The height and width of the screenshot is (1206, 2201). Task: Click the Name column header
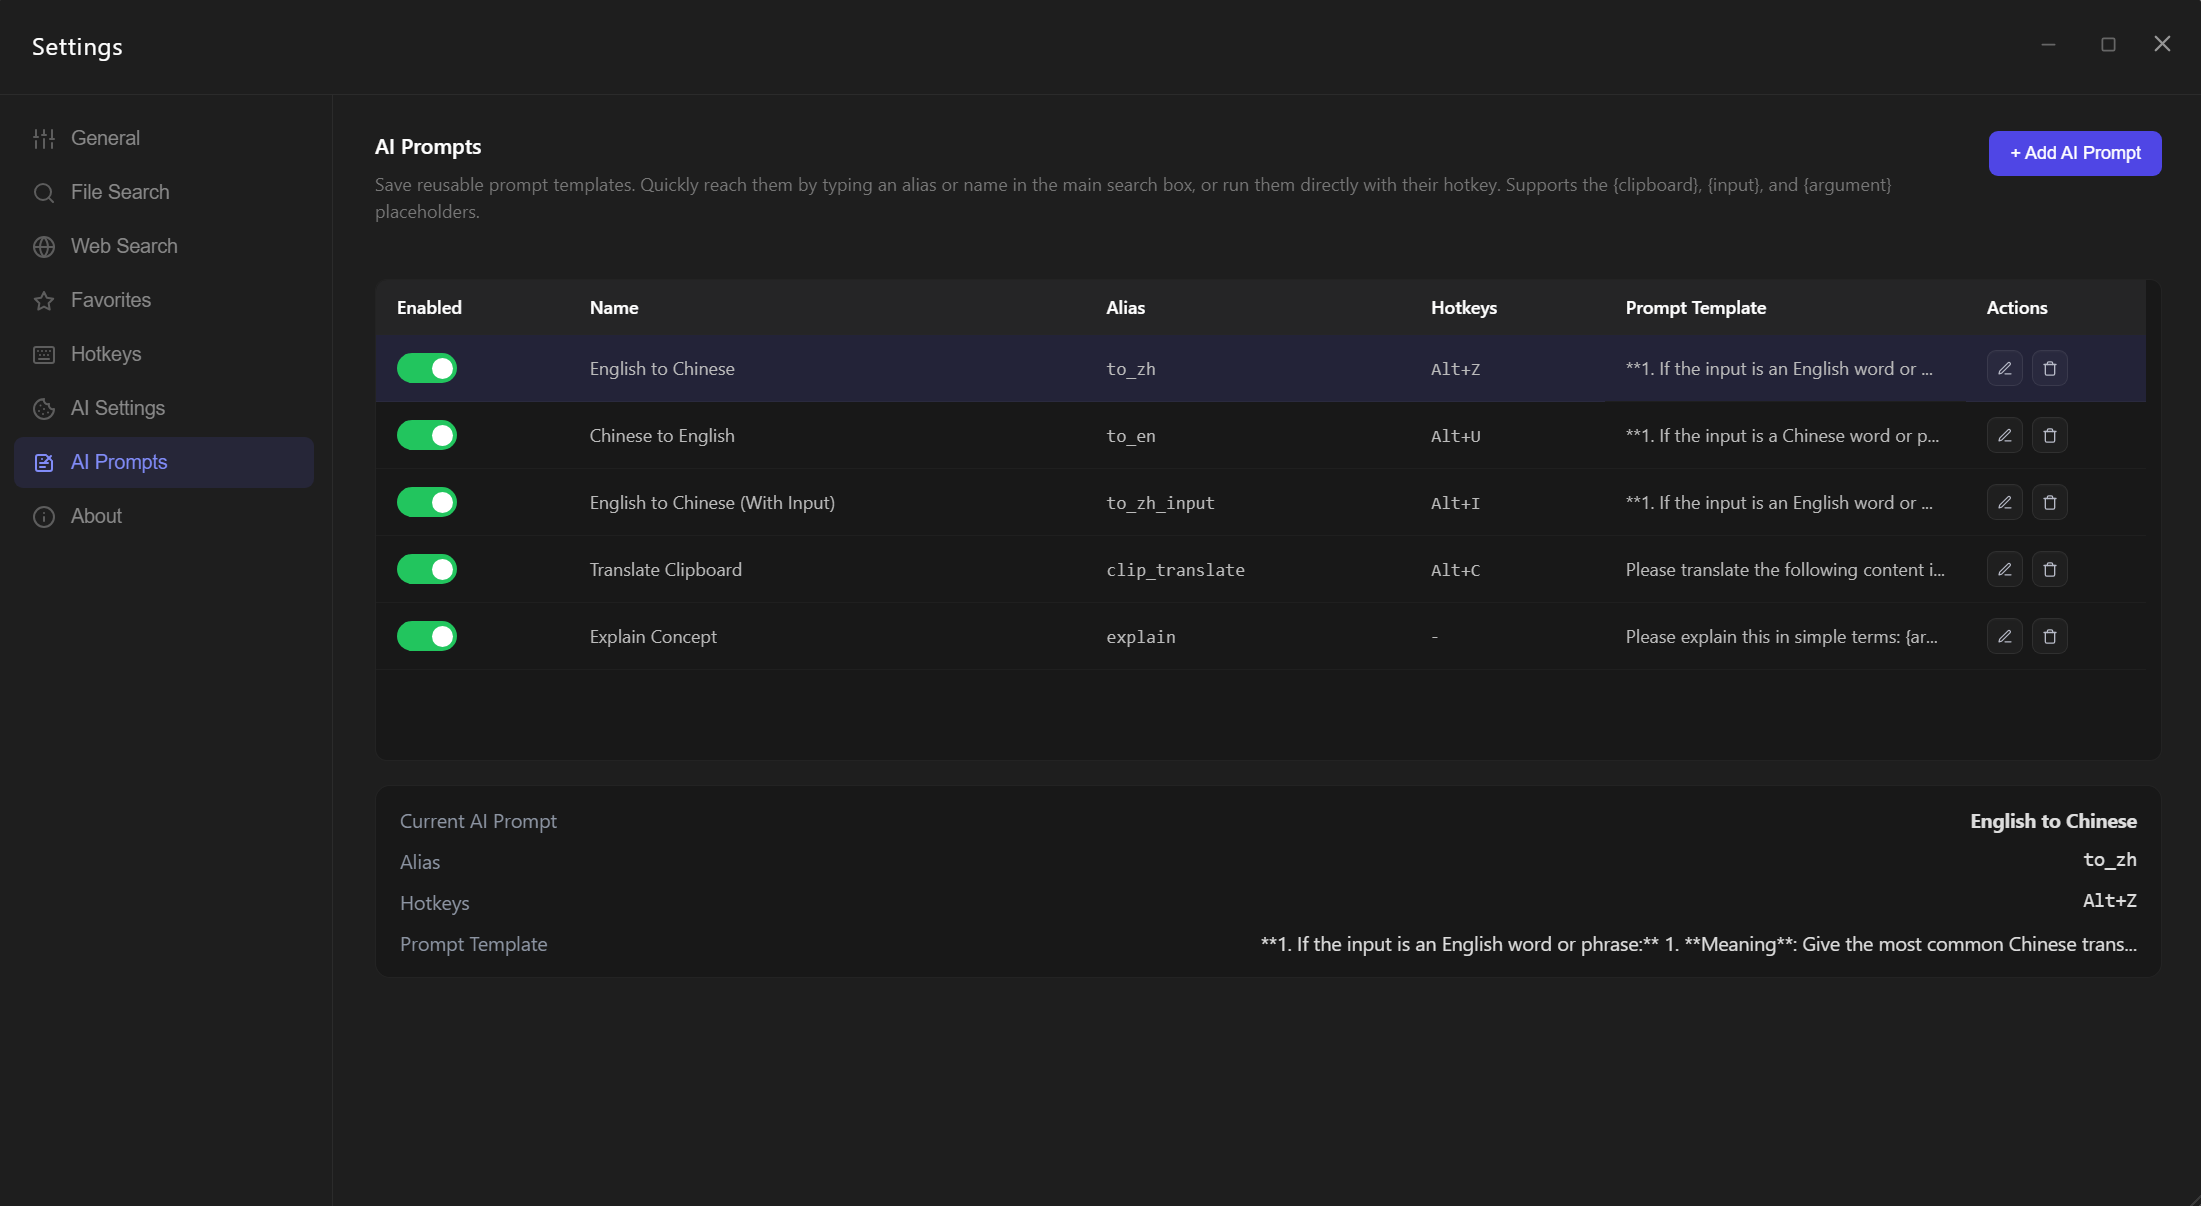click(613, 308)
